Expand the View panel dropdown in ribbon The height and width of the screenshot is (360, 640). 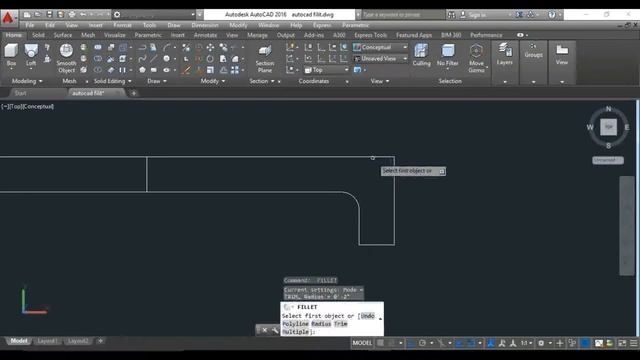[380, 81]
